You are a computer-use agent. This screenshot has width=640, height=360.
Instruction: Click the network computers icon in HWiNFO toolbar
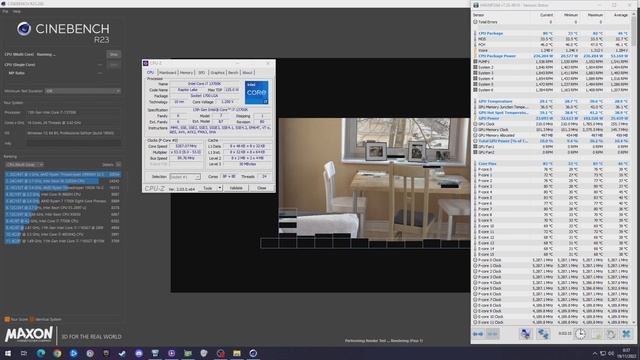point(543,334)
